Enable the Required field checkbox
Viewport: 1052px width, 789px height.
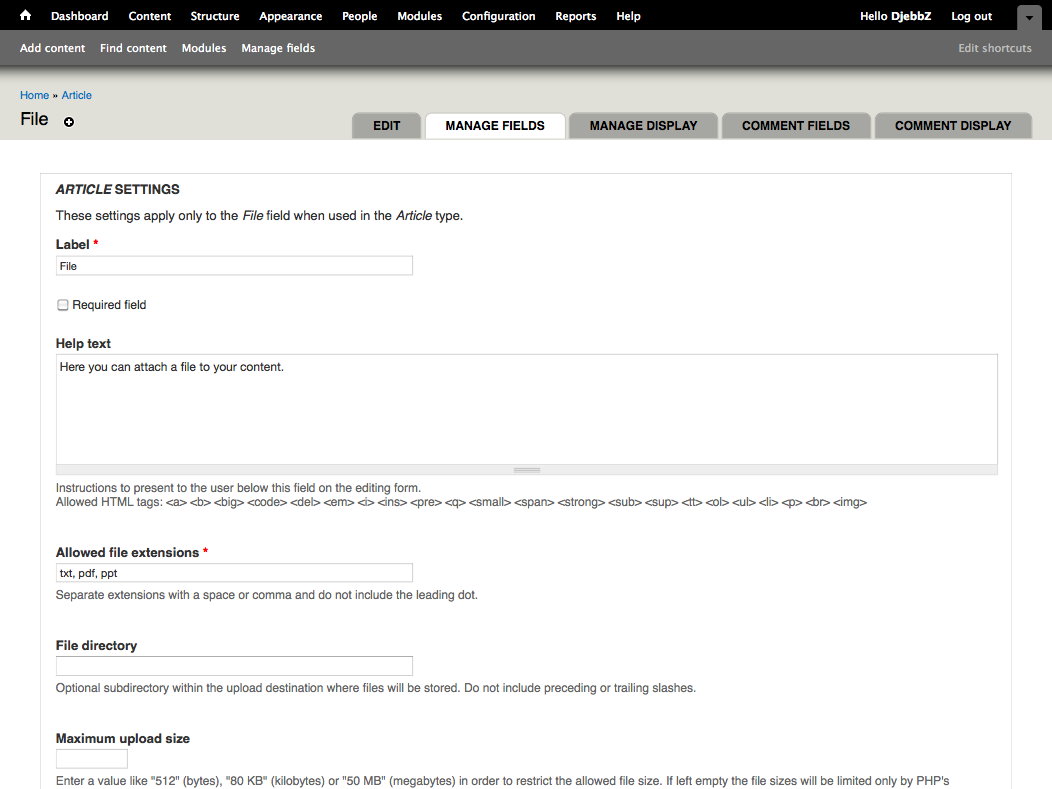pyautogui.click(x=63, y=305)
